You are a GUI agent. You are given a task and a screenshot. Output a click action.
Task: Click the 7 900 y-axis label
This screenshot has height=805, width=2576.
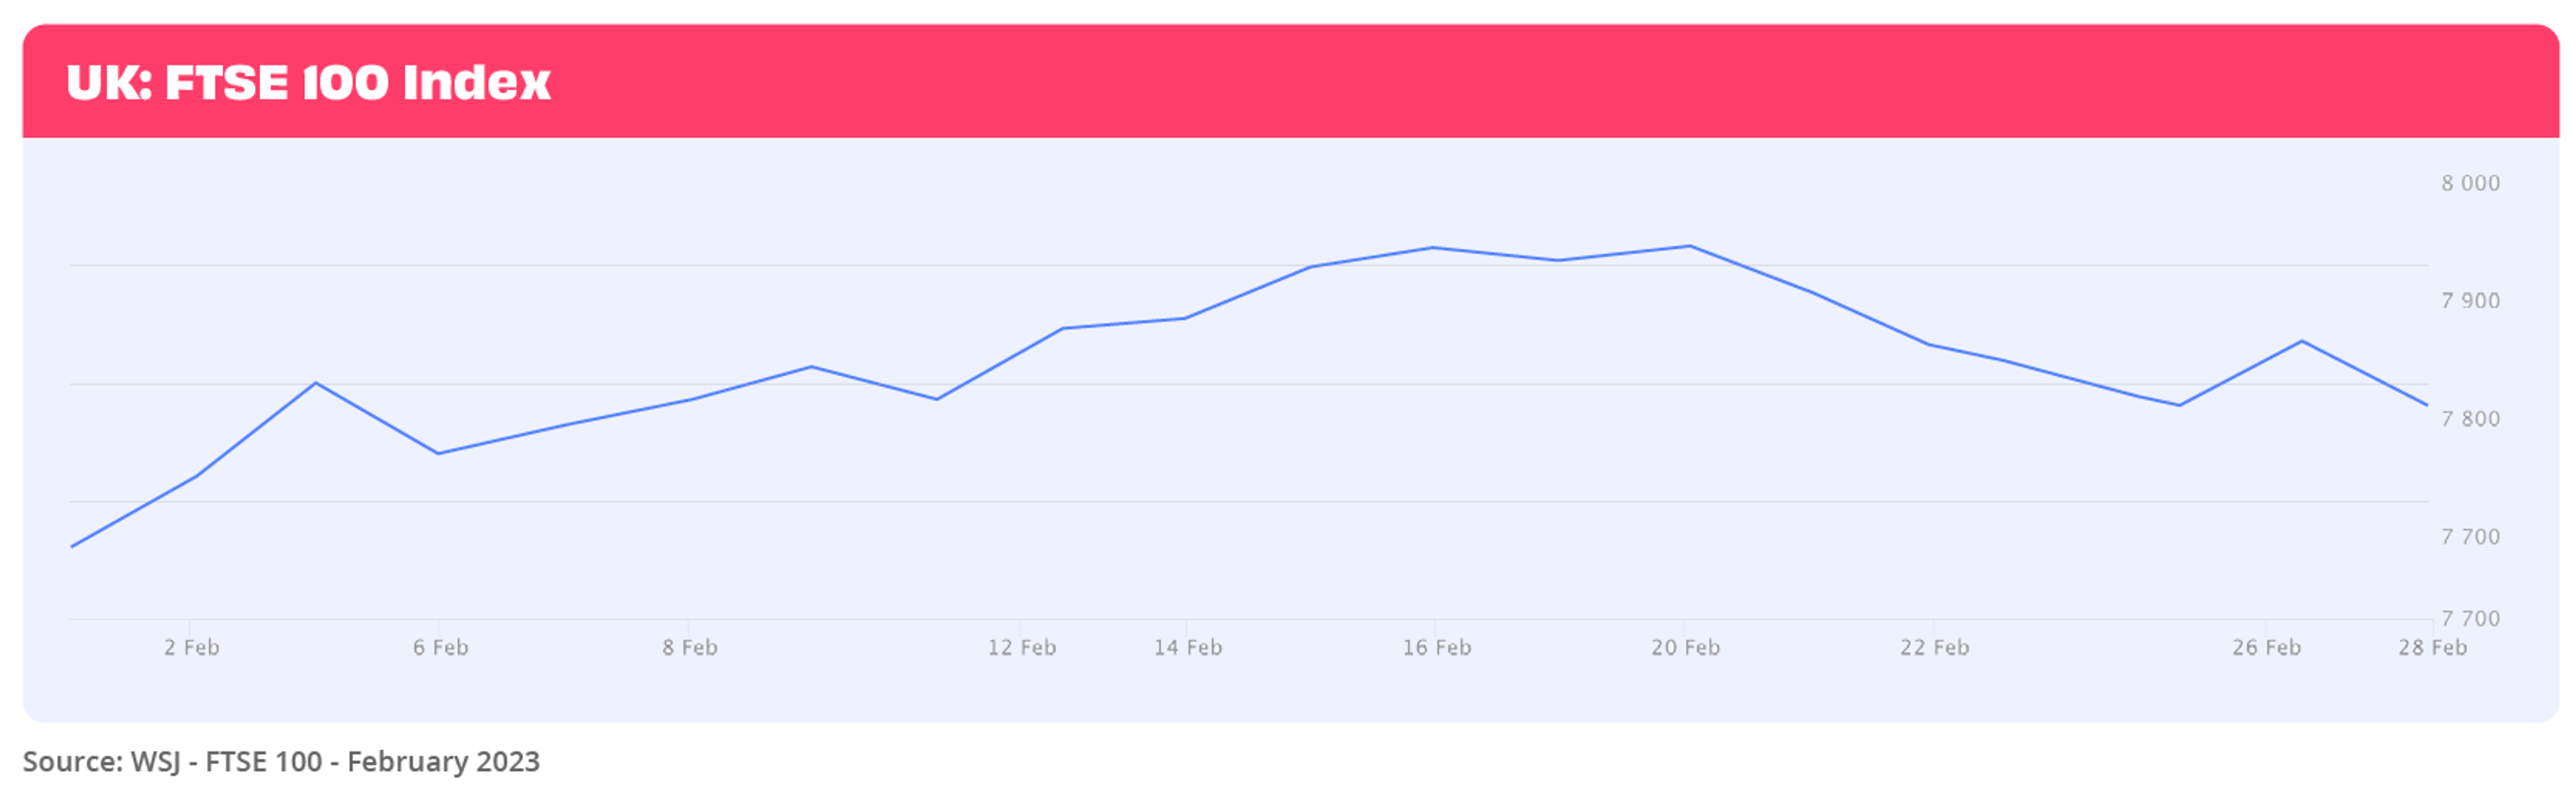[2470, 302]
